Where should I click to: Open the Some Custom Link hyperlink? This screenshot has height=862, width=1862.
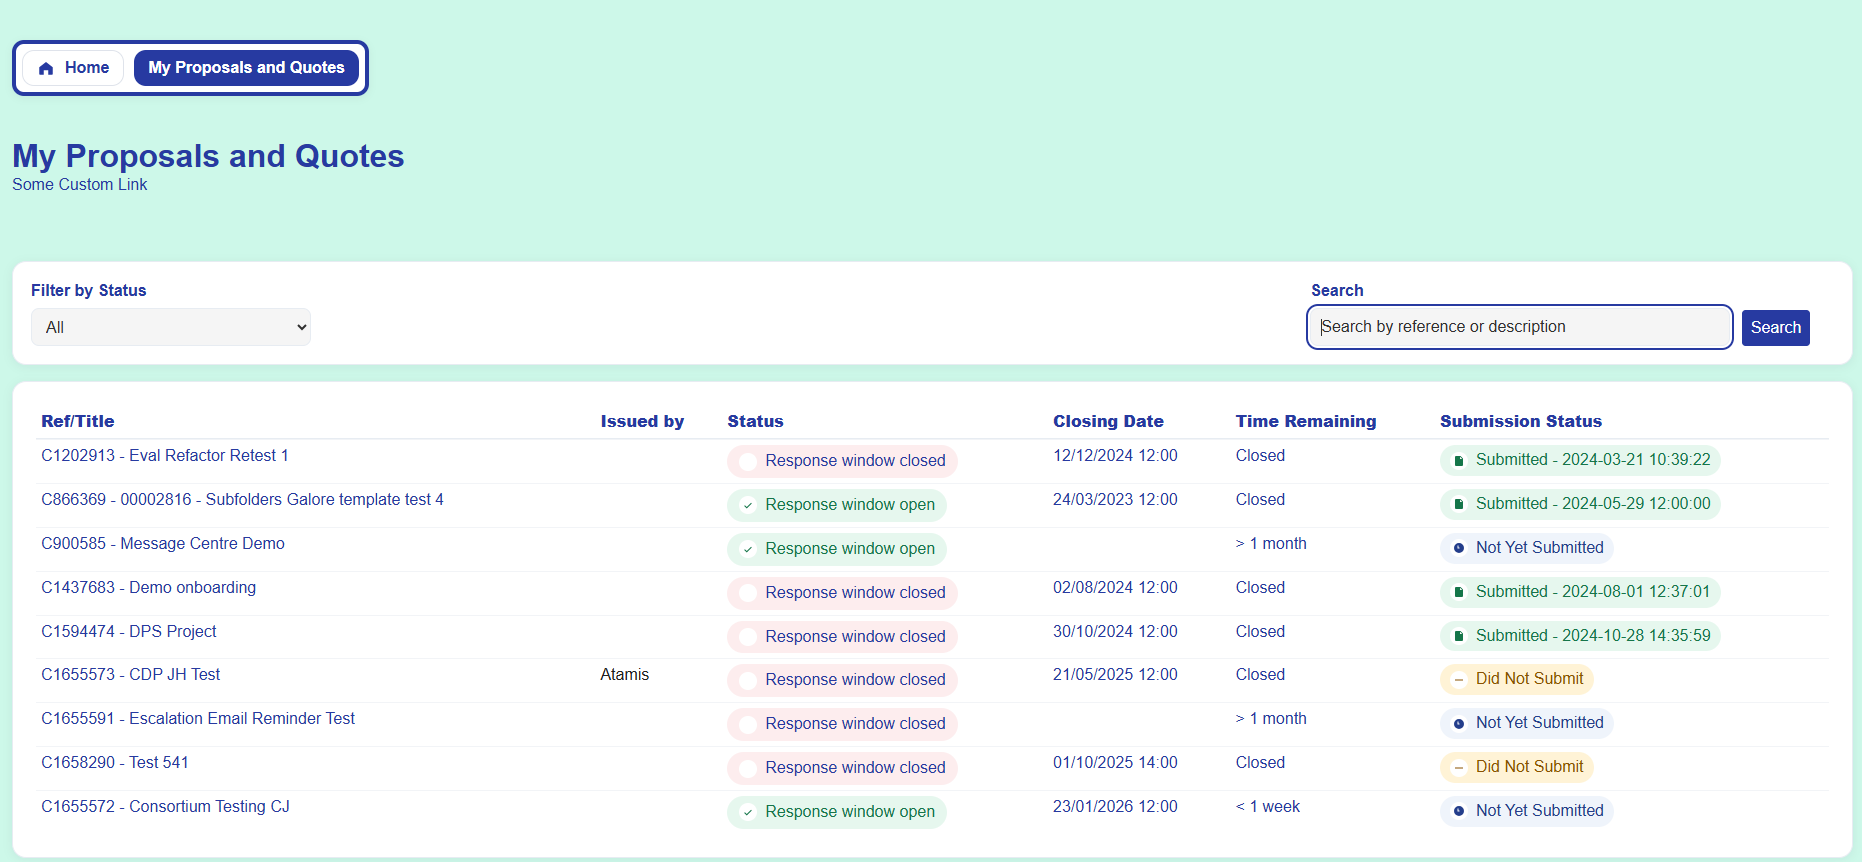(80, 185)
